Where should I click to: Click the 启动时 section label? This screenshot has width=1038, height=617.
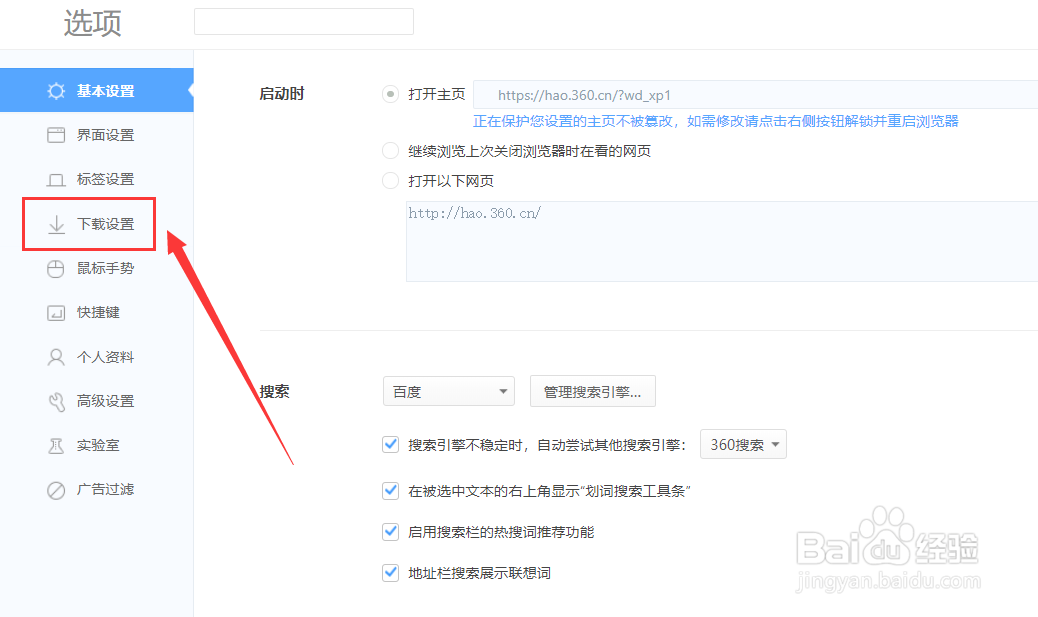(x=282, y=94)
